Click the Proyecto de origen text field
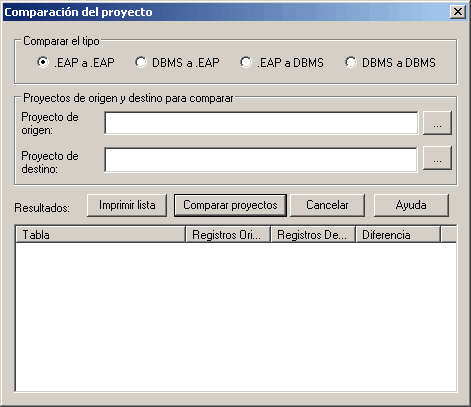Screen dimensions: 471x407 click(x=261, y=123)
